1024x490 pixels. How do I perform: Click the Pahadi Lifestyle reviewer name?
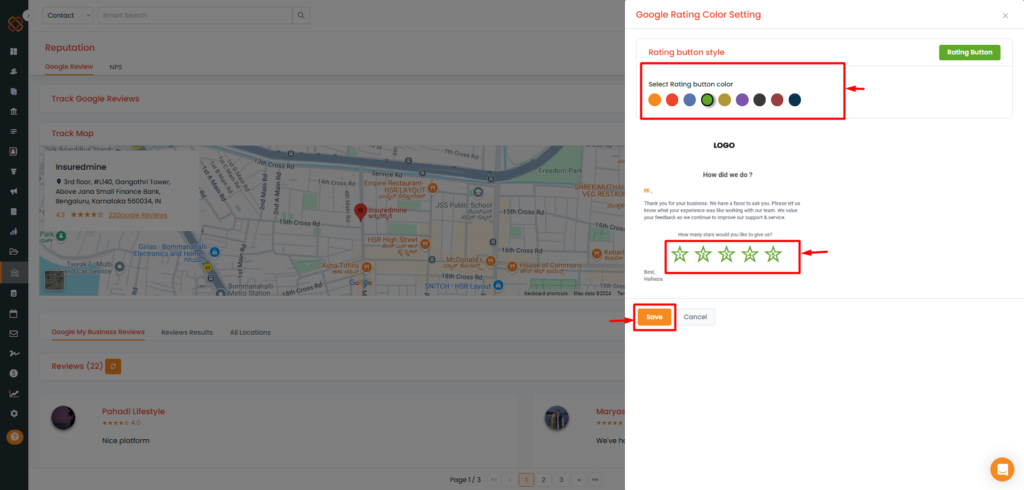click(x=133, y=412)
